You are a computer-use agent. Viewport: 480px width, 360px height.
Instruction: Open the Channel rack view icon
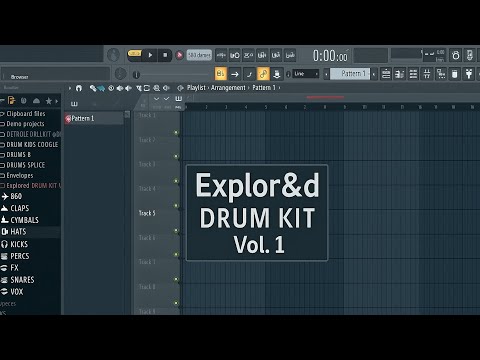[x=413, y=74]
